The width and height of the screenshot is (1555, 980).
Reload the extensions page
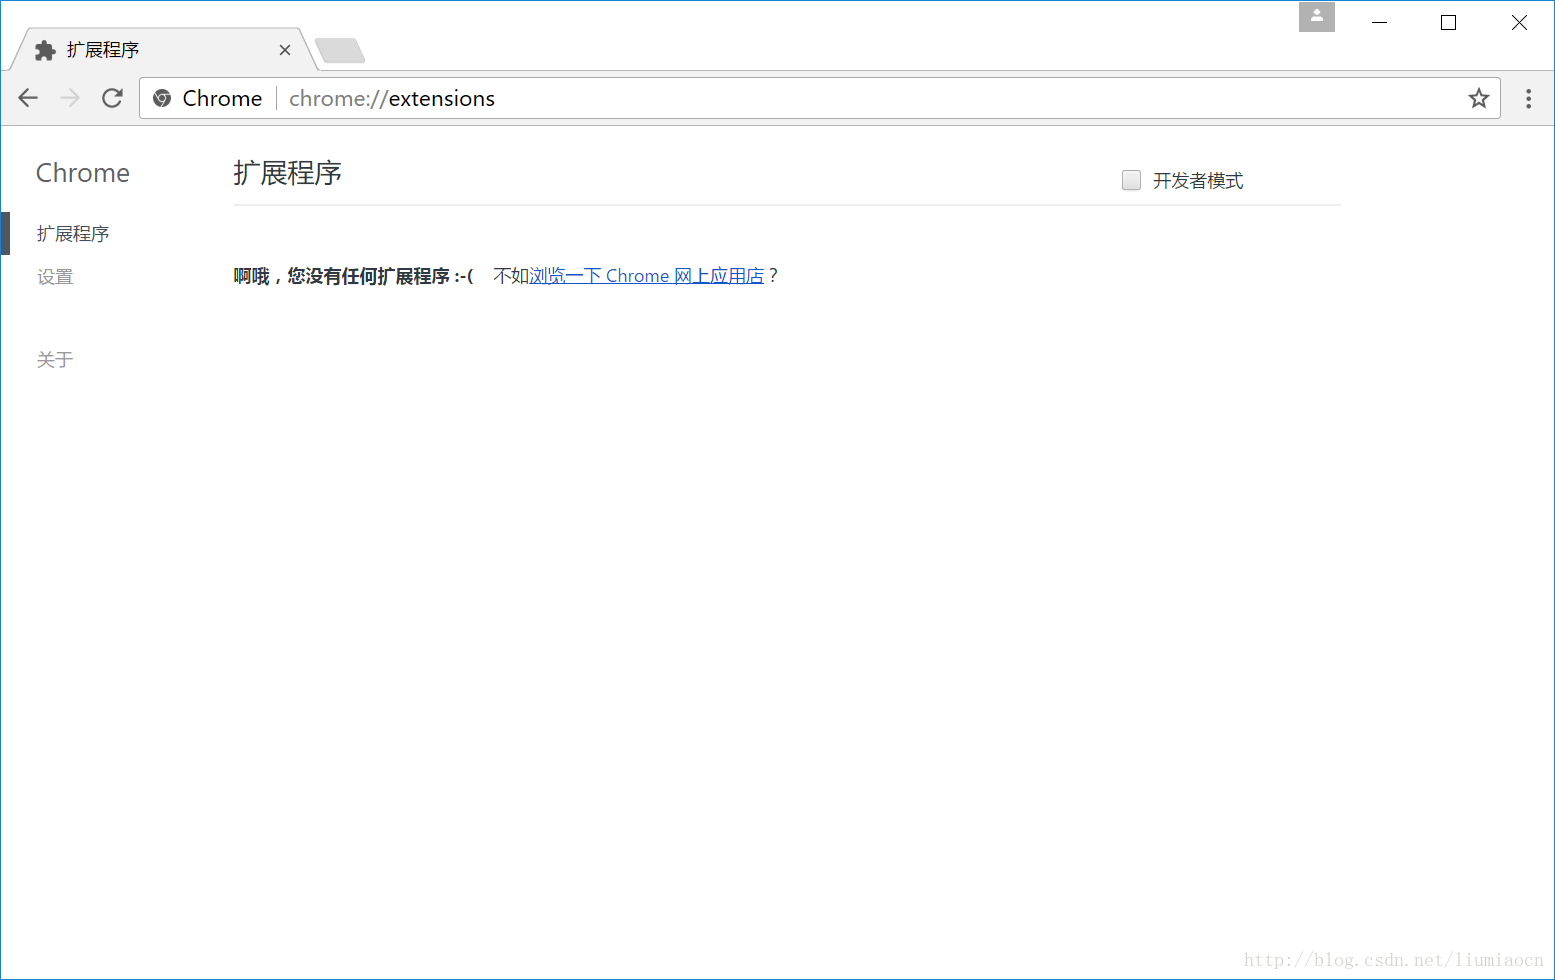(112, 98)
